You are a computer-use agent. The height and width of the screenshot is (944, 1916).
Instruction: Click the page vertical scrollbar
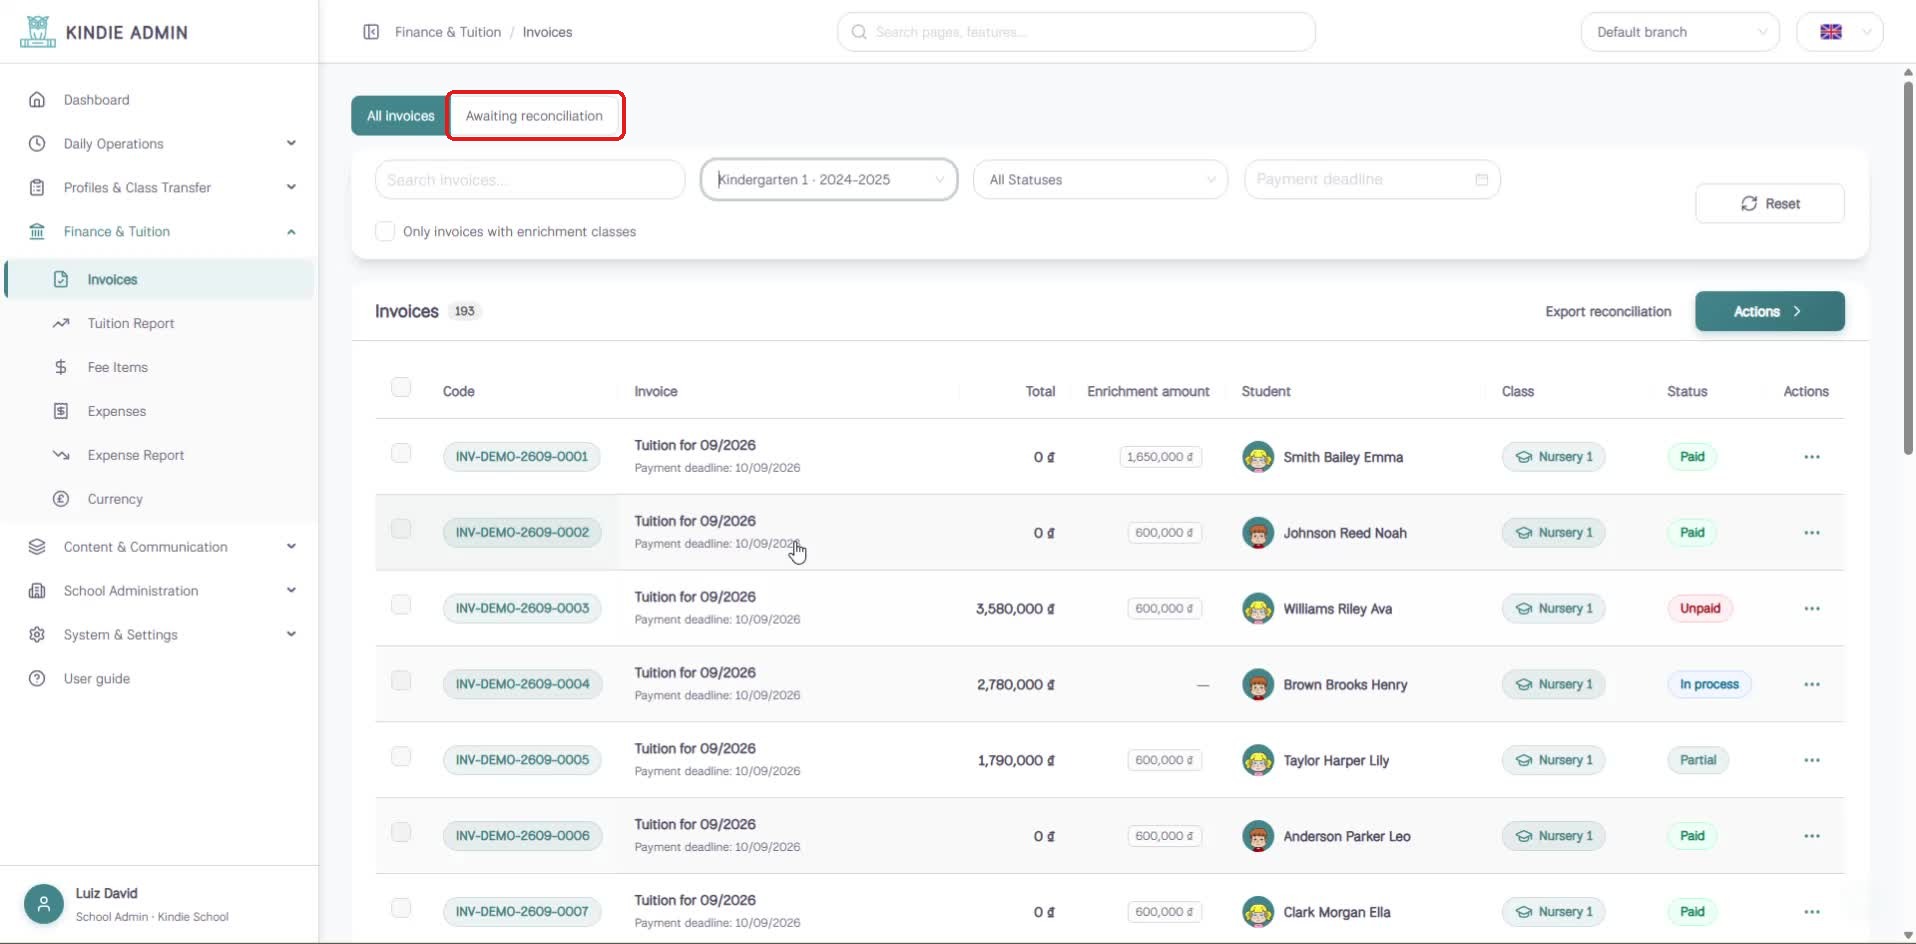pos(1907,270)
